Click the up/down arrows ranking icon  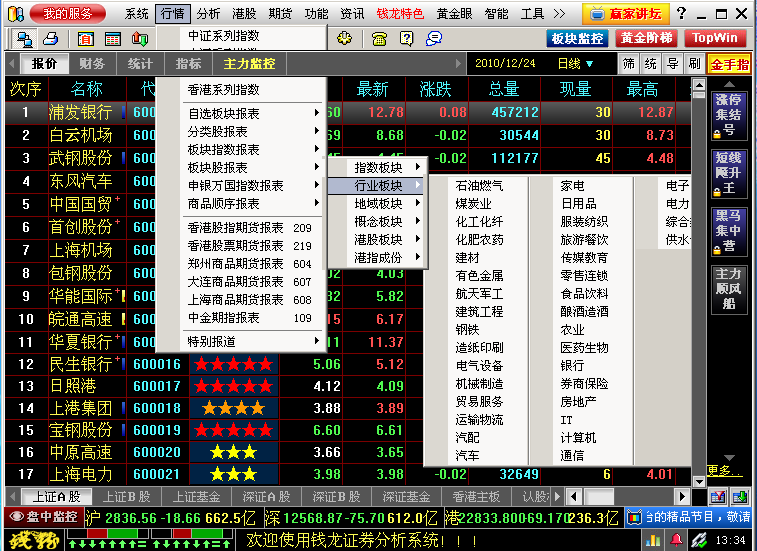click(x=140, y=39)
